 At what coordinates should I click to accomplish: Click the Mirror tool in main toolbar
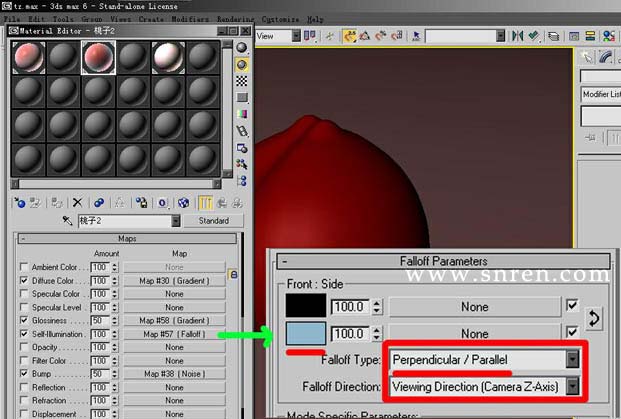517,36
